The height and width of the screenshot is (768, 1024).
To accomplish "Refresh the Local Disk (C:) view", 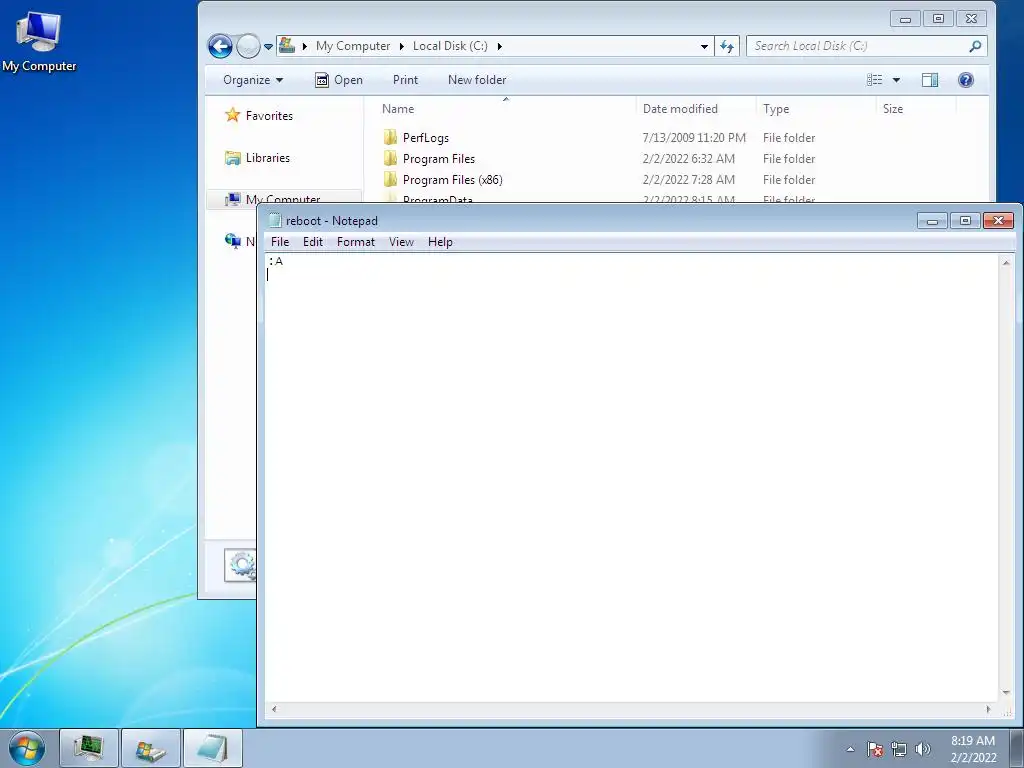I will click(x=726, y=46).
